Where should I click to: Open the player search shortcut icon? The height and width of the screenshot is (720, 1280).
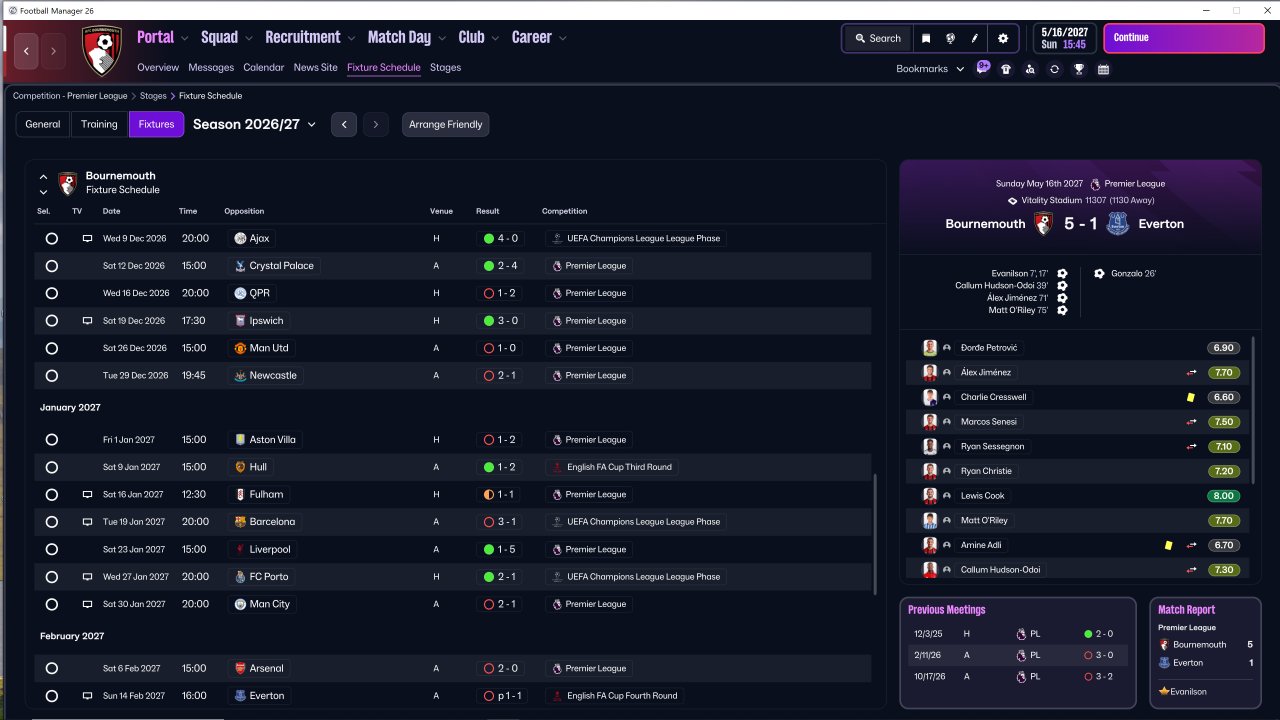(x=1030, y=69)
